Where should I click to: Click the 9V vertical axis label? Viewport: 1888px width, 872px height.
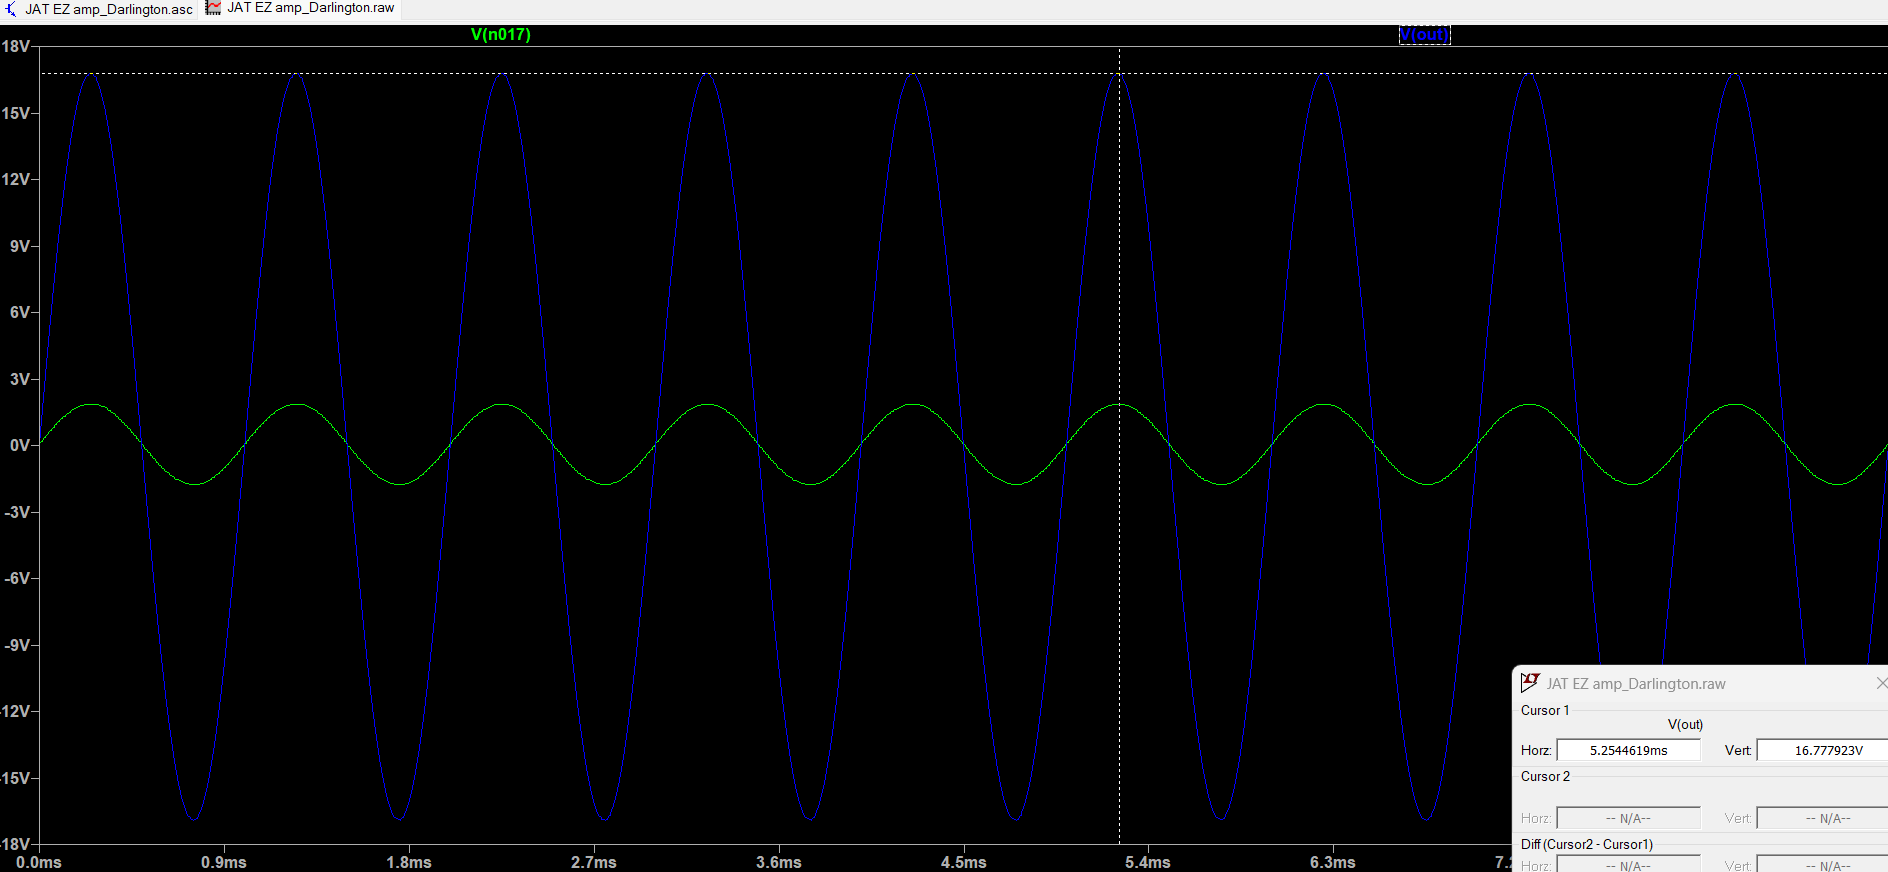(x=20, y=246)
